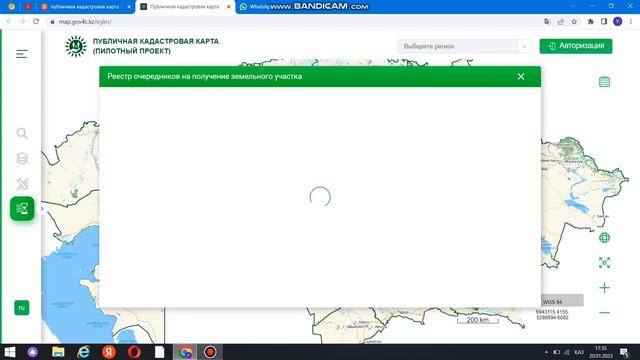Close the land queue registry dialog
The height and width of the screenshot is (360, 640).
point(521,77)
